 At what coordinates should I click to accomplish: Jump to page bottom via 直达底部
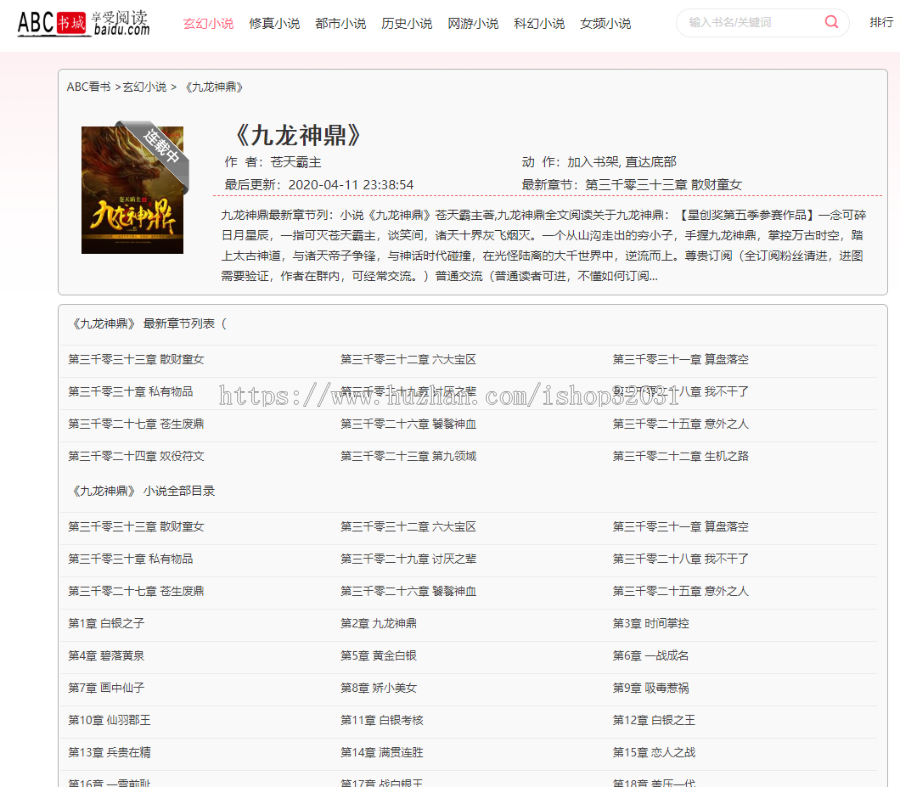click(653, 164)
